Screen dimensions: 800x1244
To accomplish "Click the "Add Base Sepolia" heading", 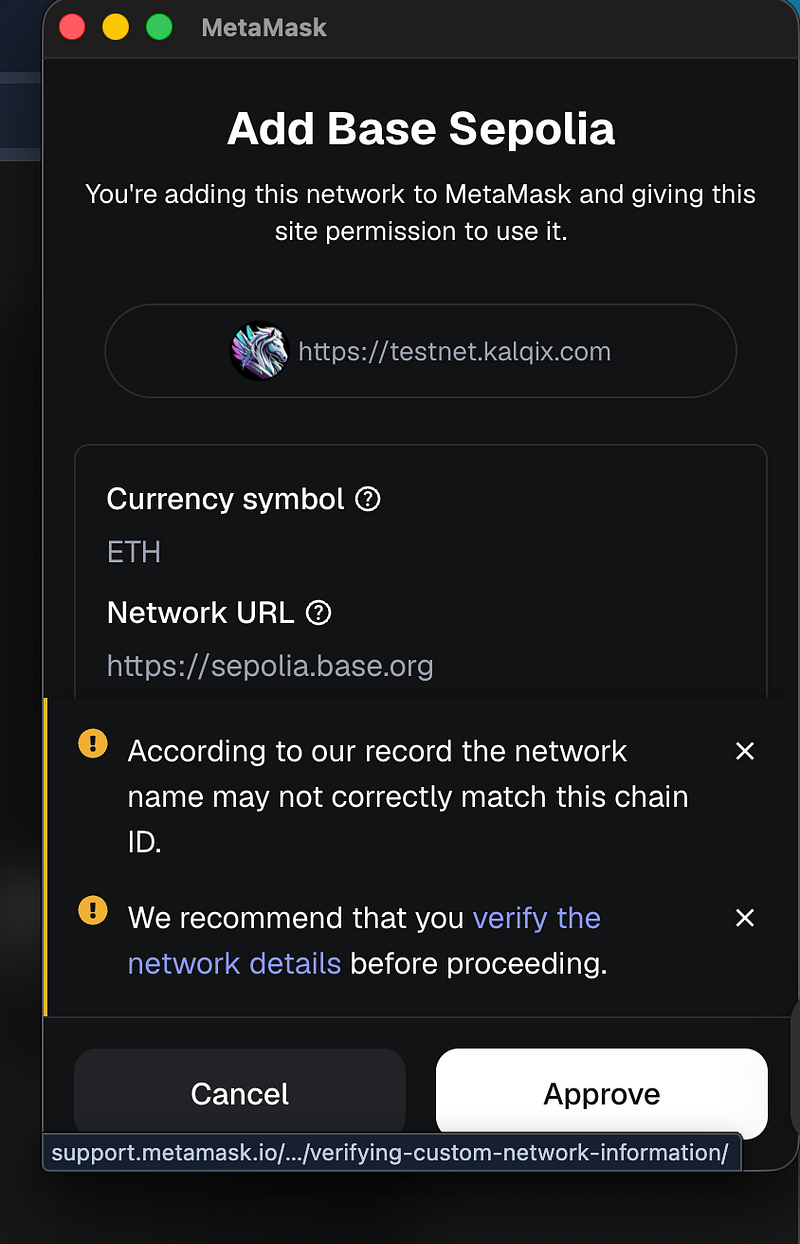I will pos(421,129).
